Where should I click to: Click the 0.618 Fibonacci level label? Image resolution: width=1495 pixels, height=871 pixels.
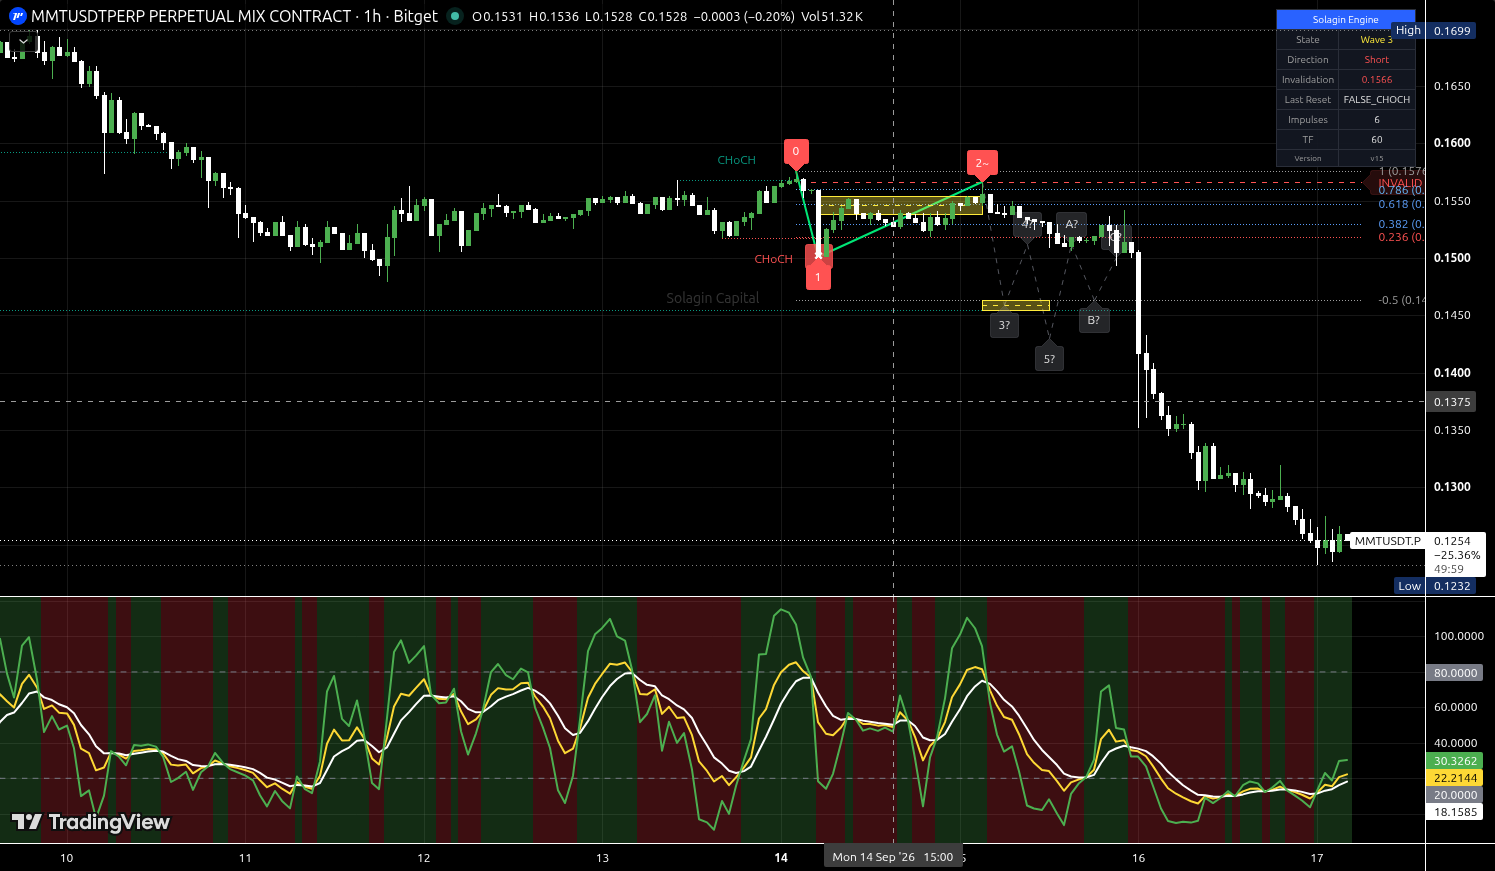[x=1401, y=204]
